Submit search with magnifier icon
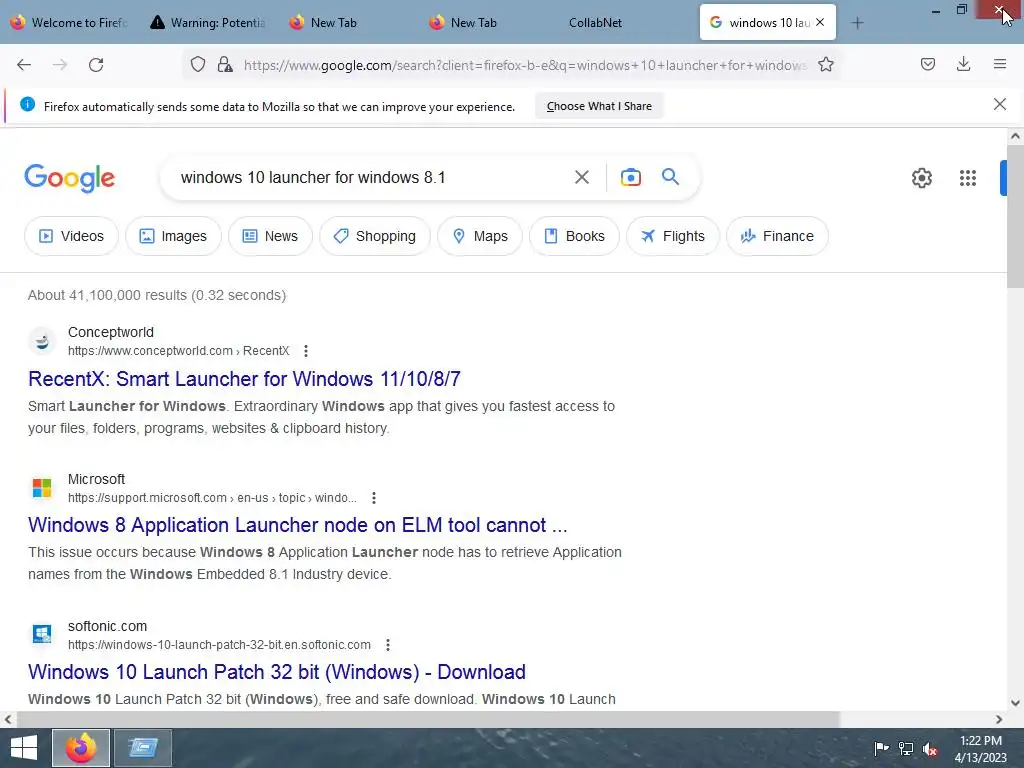Image resolution: width=1024 pixels, height=768 pixels. click(x=670, y=176)
